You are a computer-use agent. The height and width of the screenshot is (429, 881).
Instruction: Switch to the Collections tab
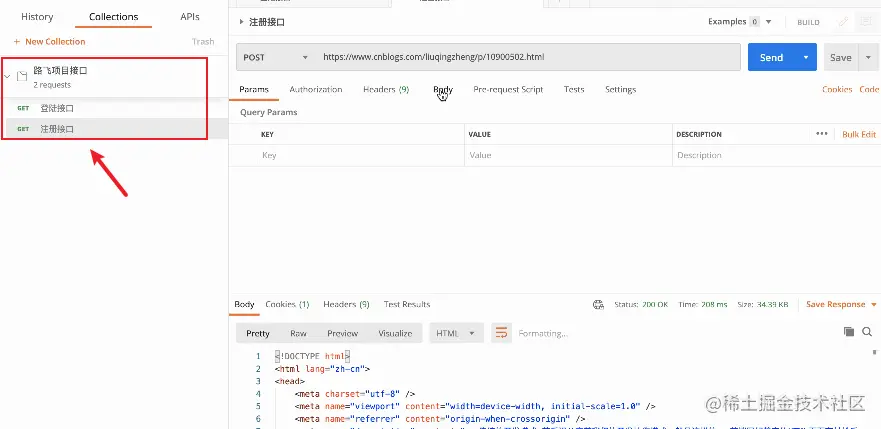[113, 17]
